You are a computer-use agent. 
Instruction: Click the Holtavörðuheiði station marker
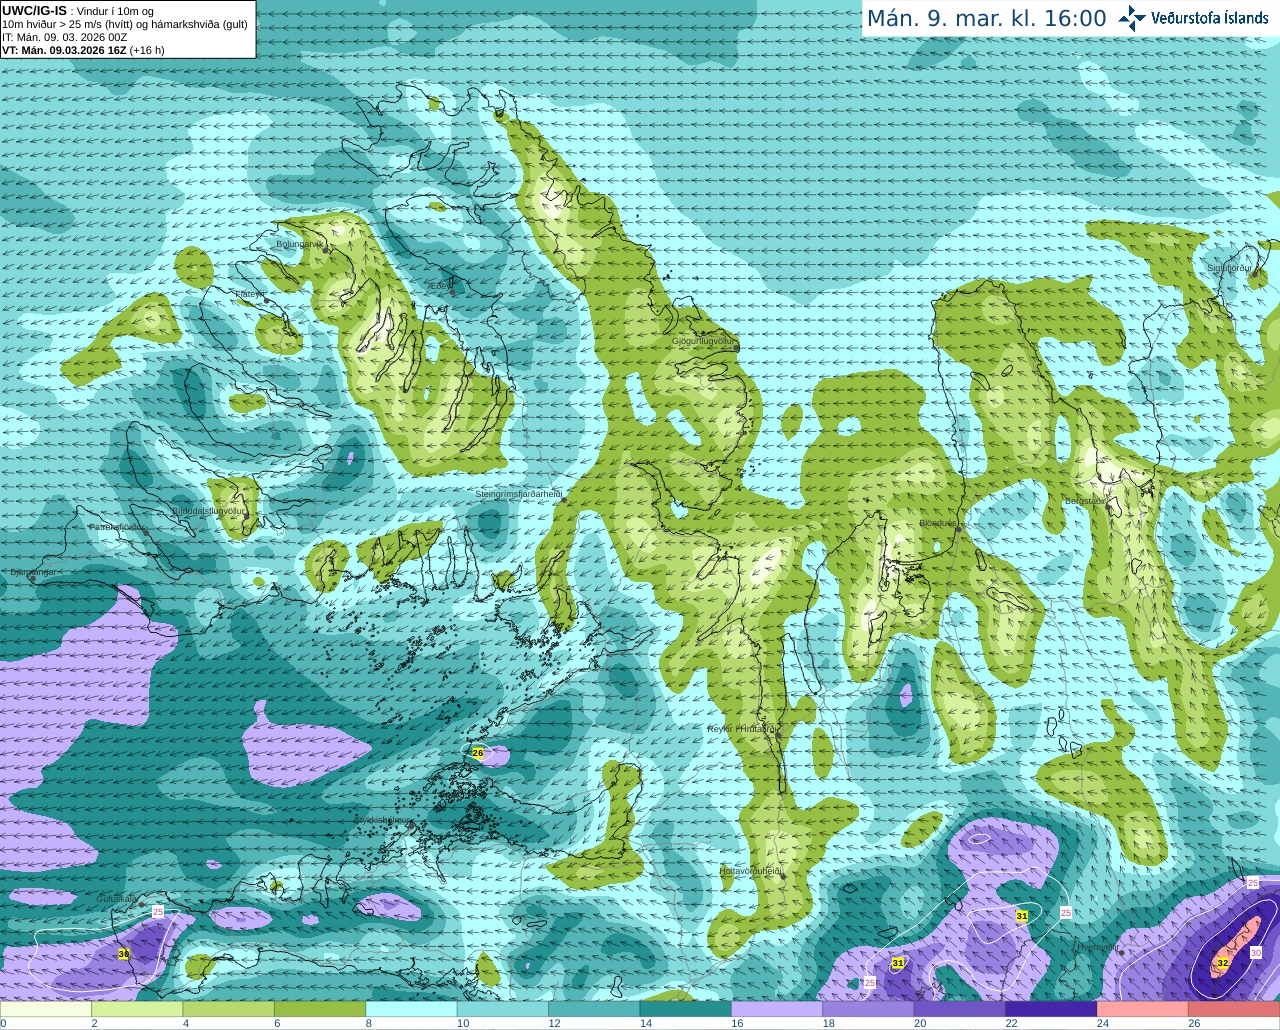[782, 876]
